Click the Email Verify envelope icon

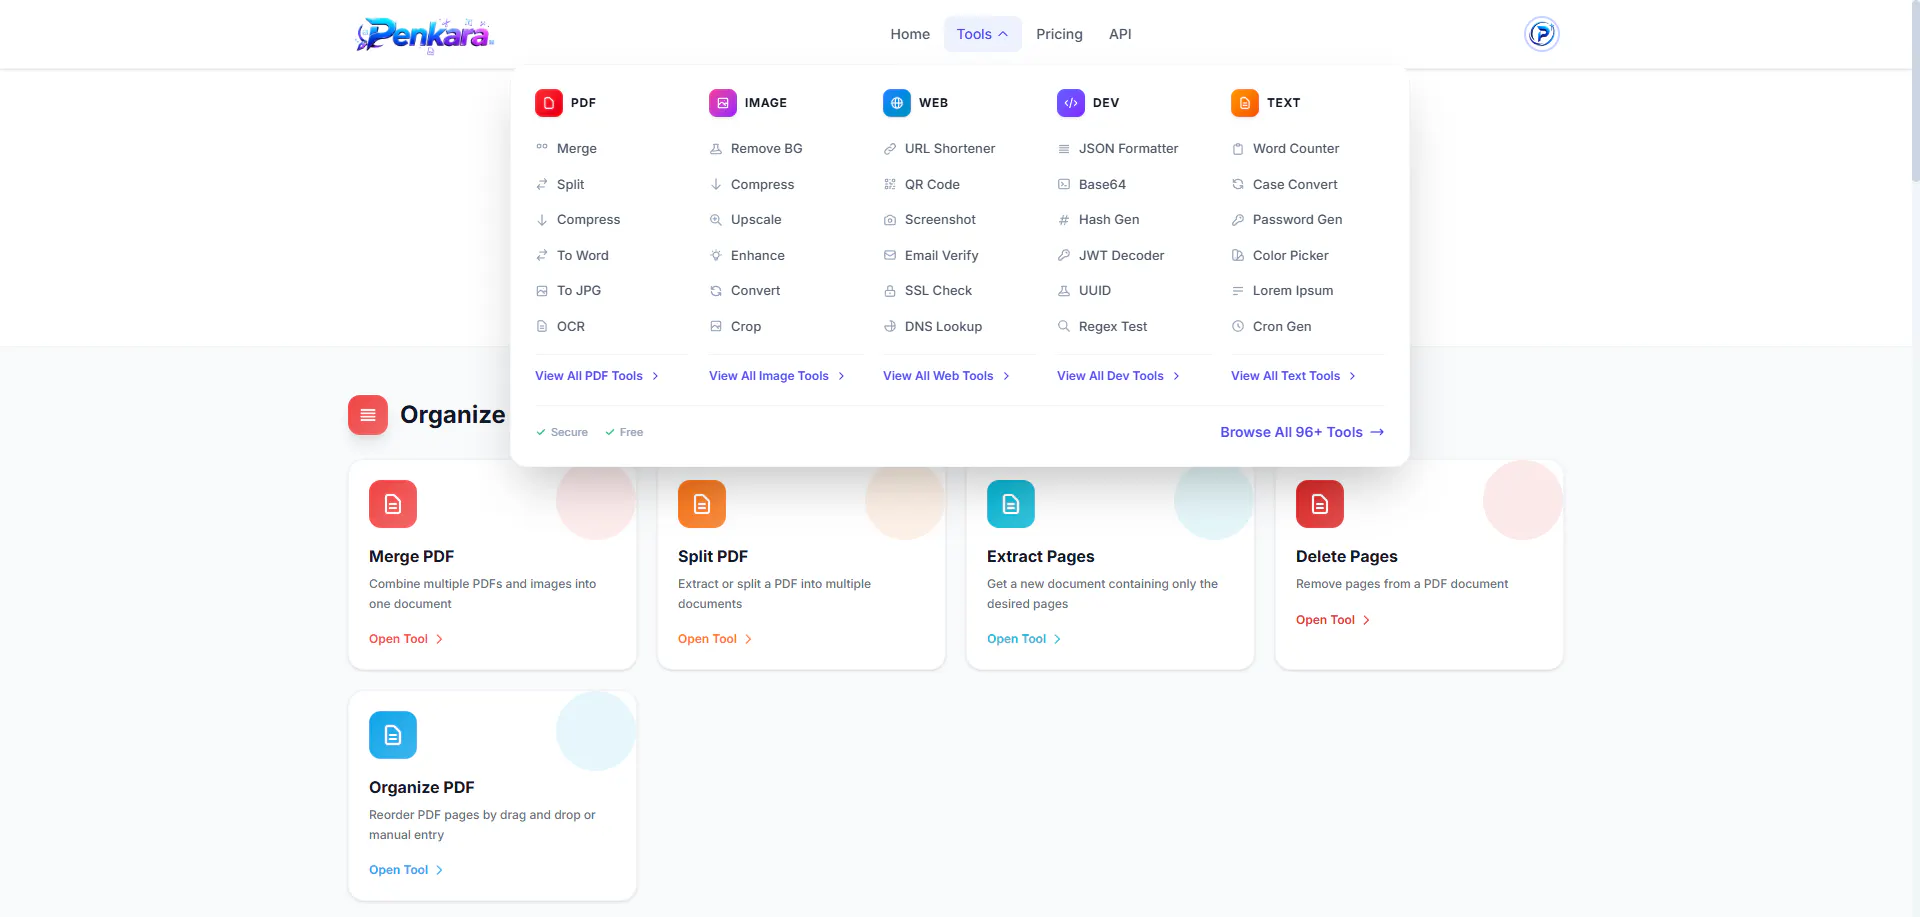coord(890,255)
